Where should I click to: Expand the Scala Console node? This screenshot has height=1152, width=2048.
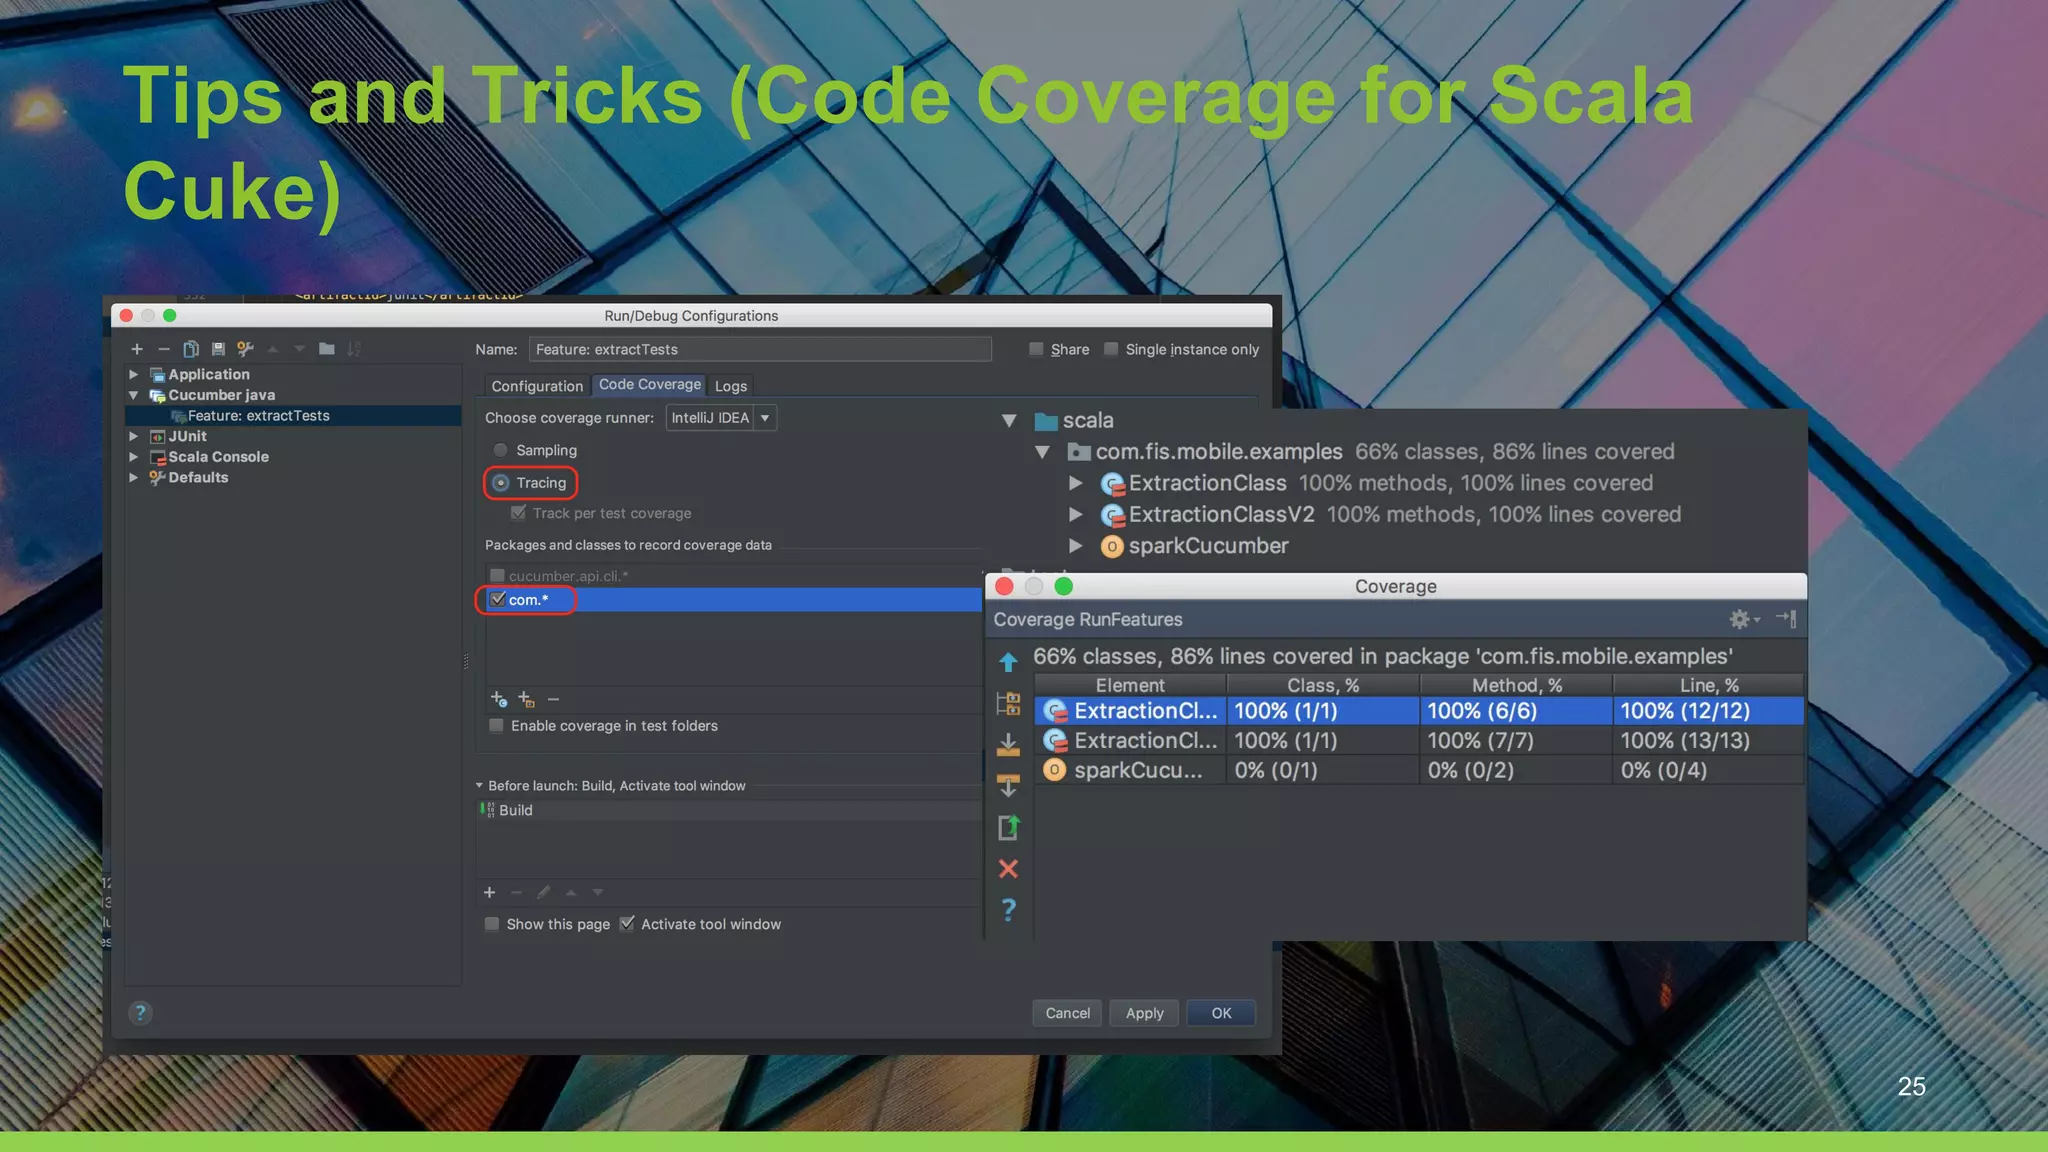[x=133, y=457]
